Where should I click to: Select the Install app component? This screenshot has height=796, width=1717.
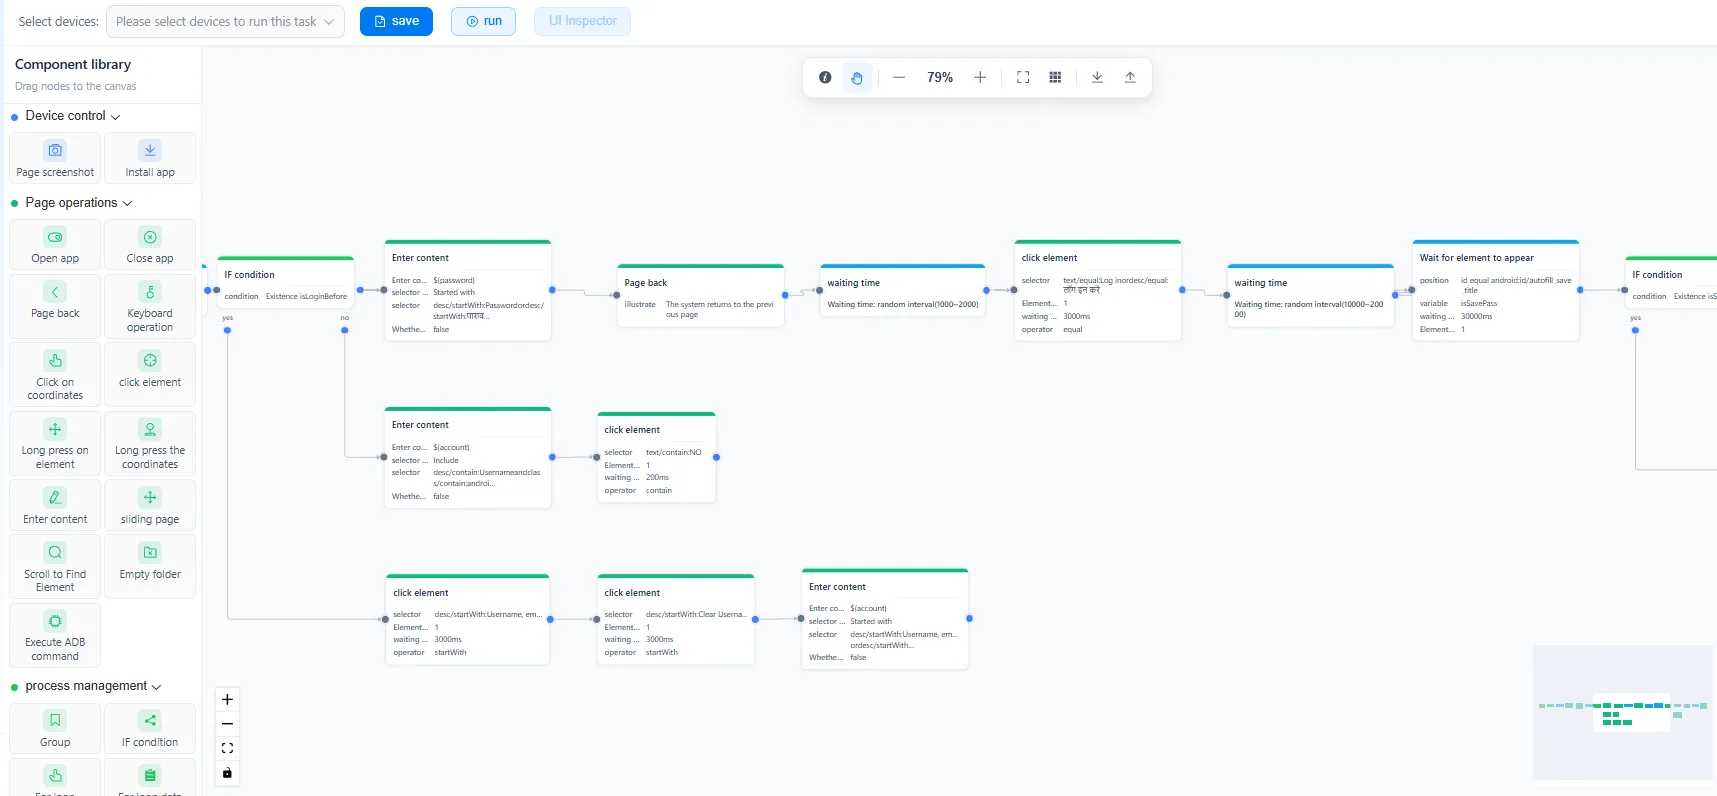coord(150,158)
